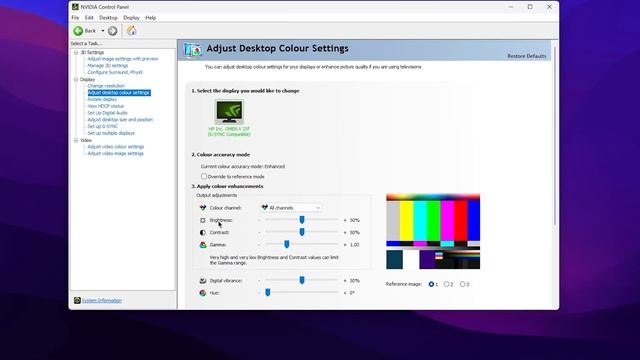This screenshot has width=640, height=360.
Task: Open the Edit menu
Action: (89, 18)
